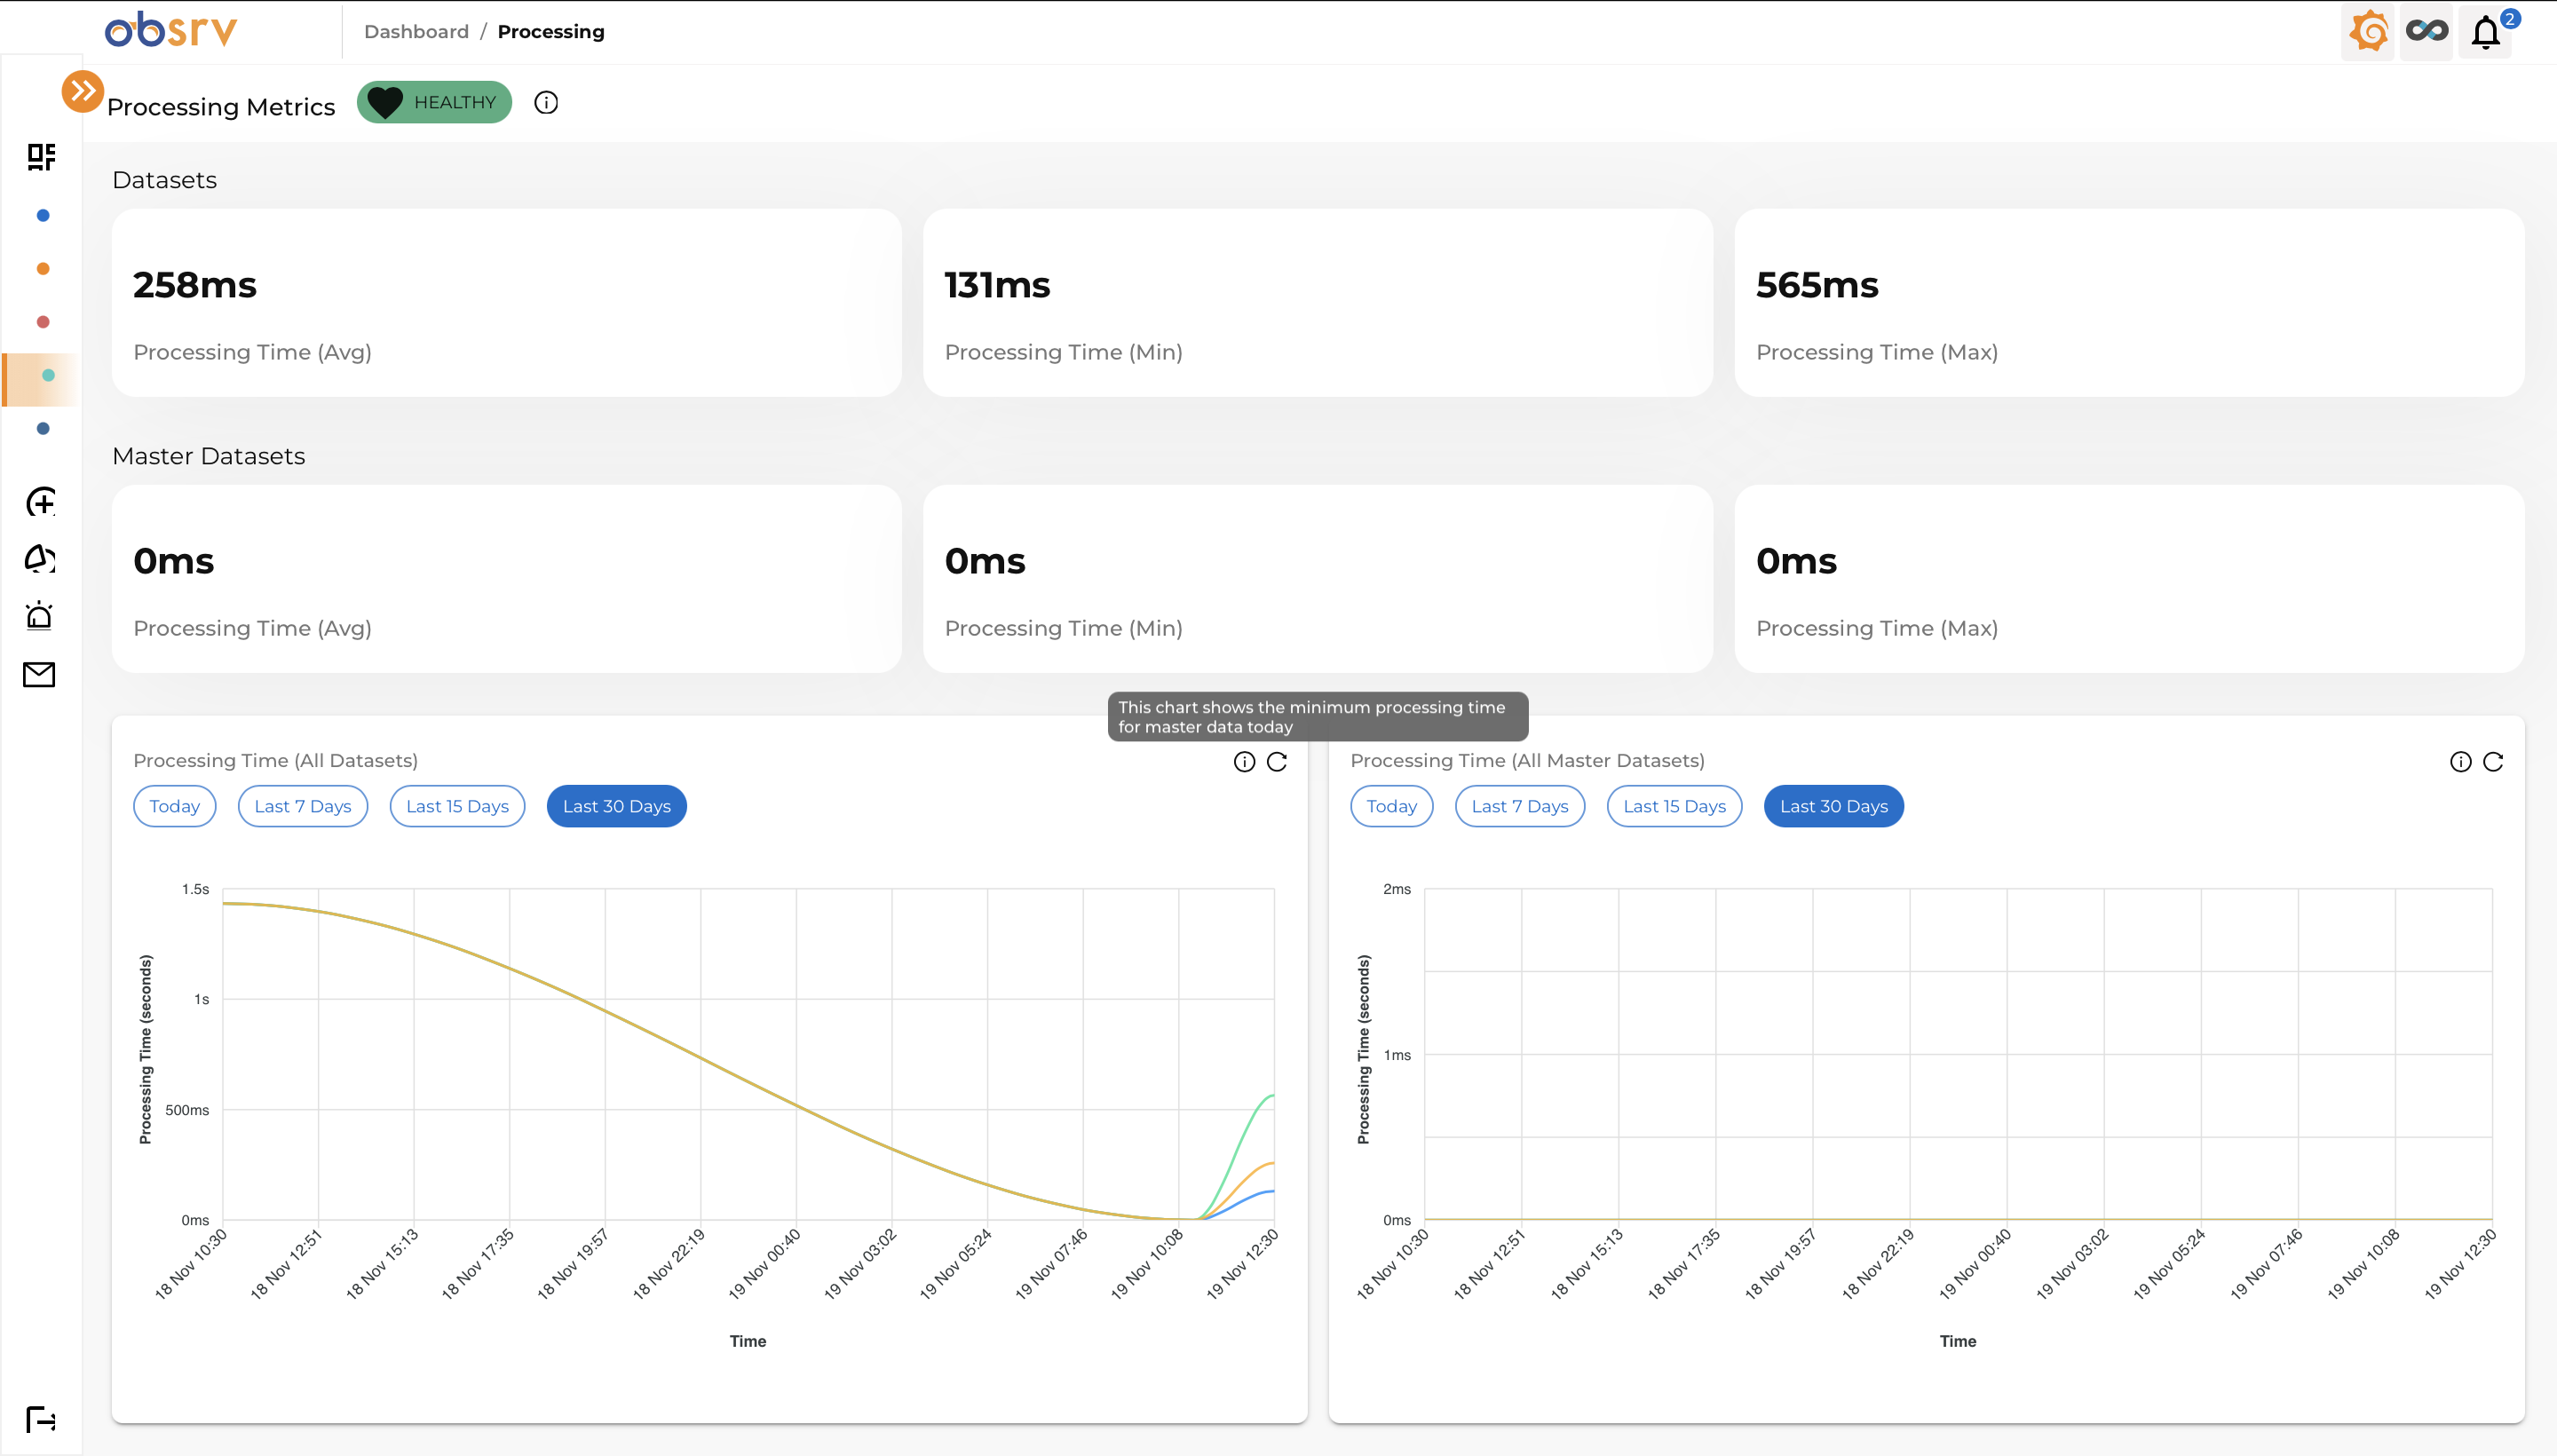Click the add circle plus icon in sidebar
The width and height of the screenshot is (2557, 1456).
(x=40, y=502)
